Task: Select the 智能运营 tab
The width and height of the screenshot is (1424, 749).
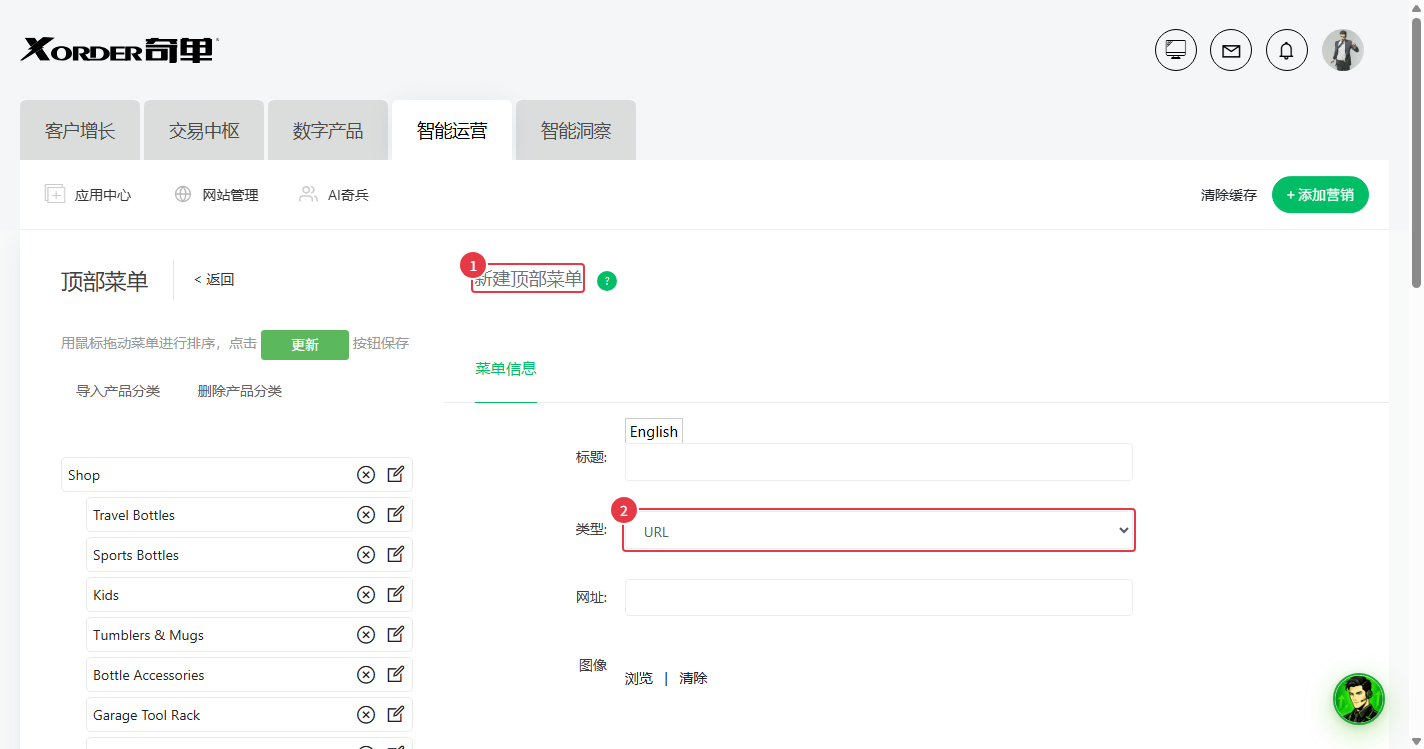Action: [452, 131]
